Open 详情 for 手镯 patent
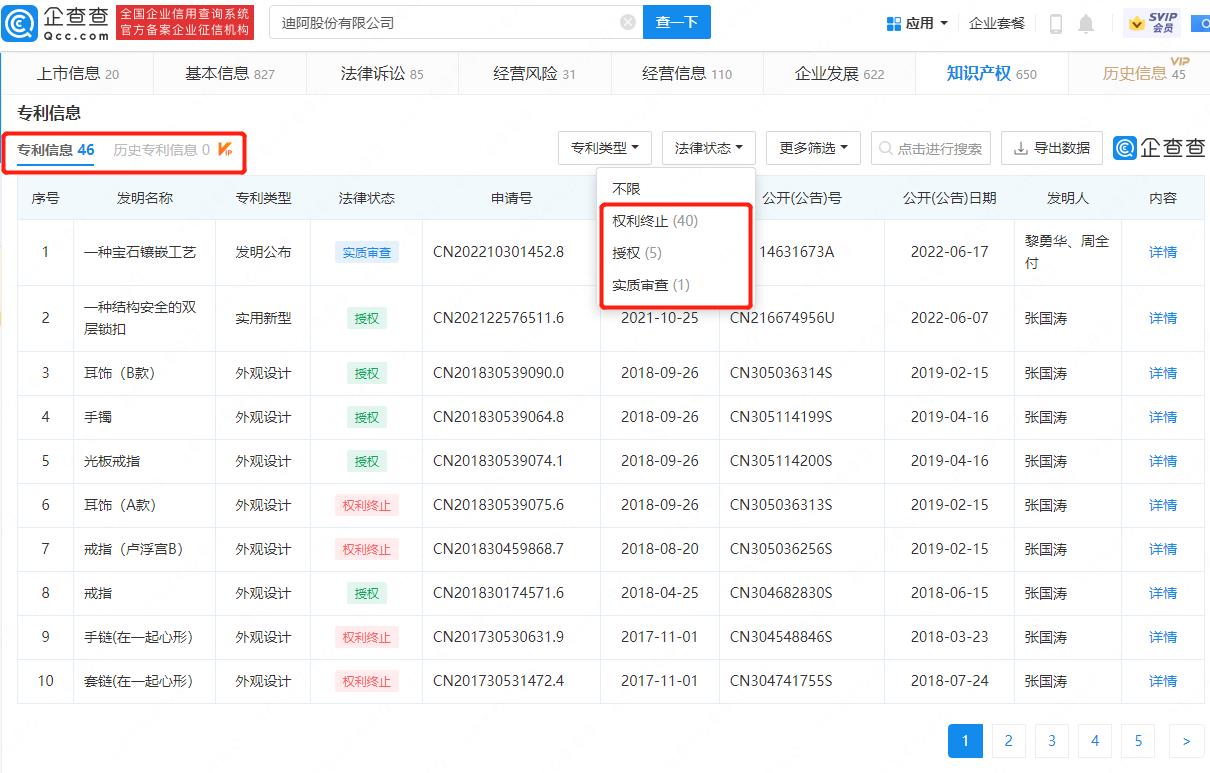The height and width of the screenshot is (773, 1210). click(1163, 417)
